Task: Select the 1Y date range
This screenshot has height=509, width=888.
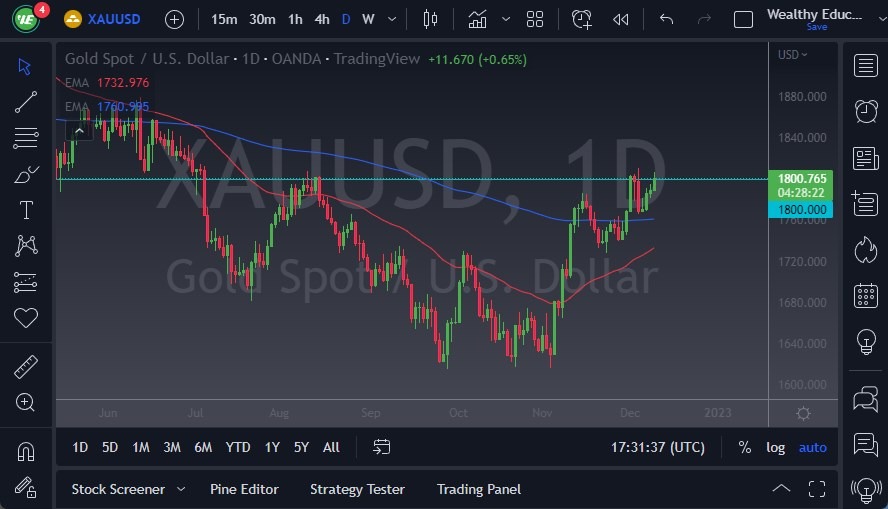Action: pyautogui.click(x=272, y=447)
